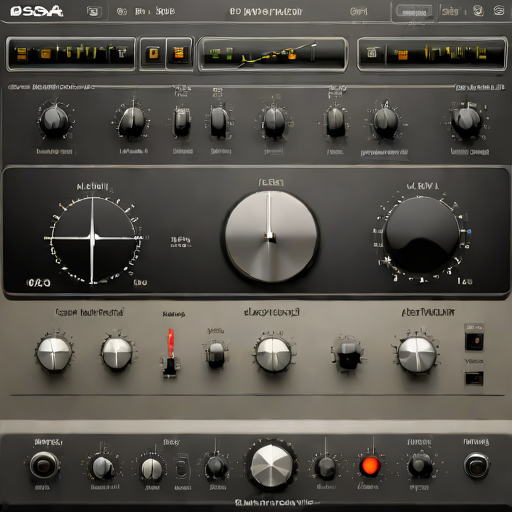Click the small black knob after the large faceted knob
This screenshot has width=512, height=512.
coord(326,468)
